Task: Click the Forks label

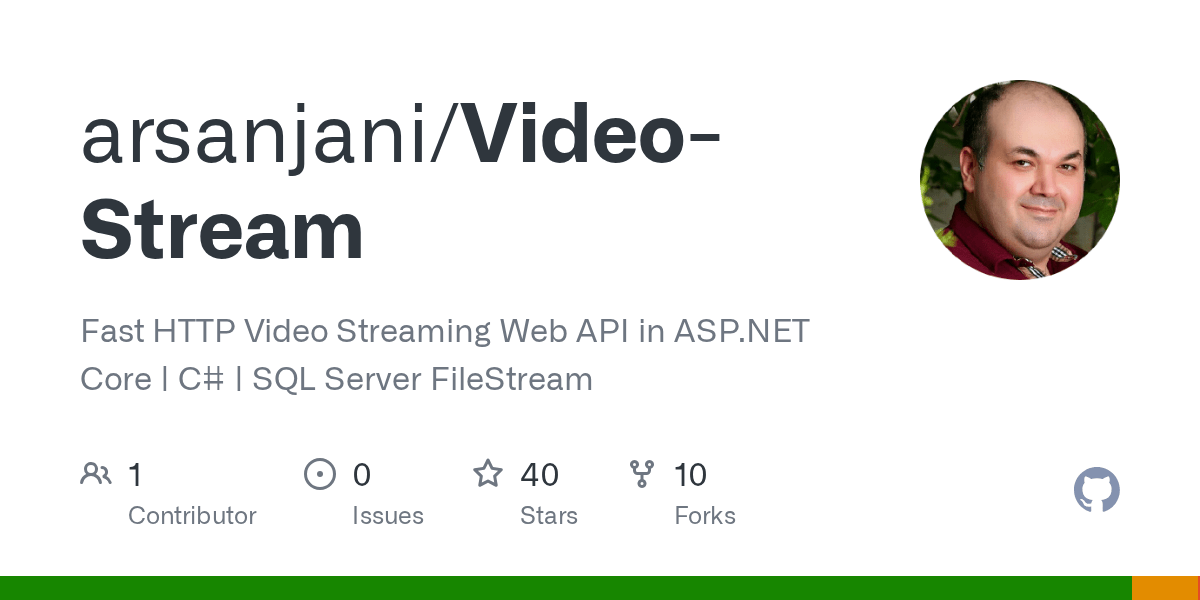Action: click(705, 516)
